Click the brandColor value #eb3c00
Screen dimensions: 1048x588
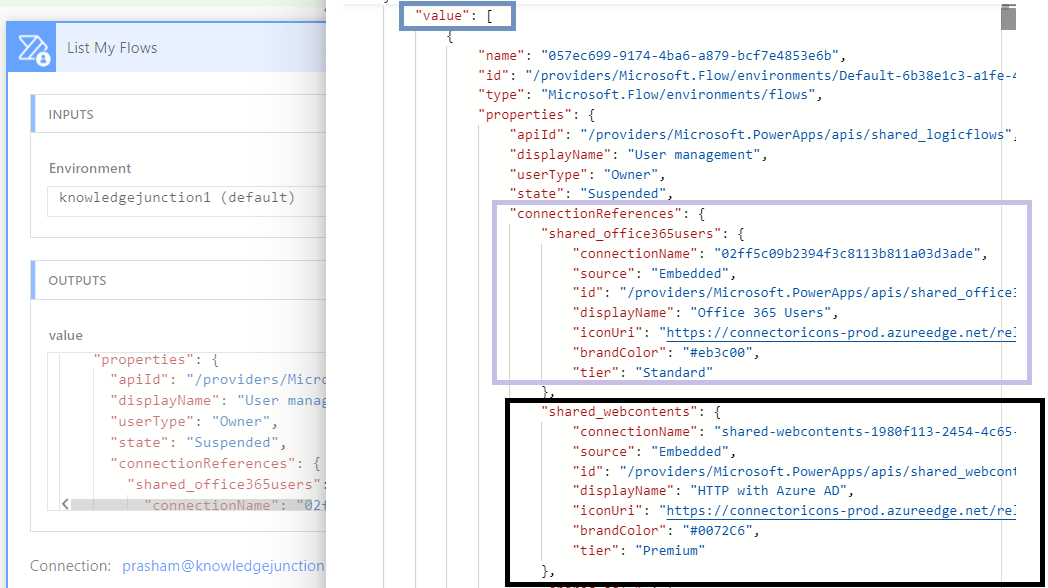(x=717, y=352)
